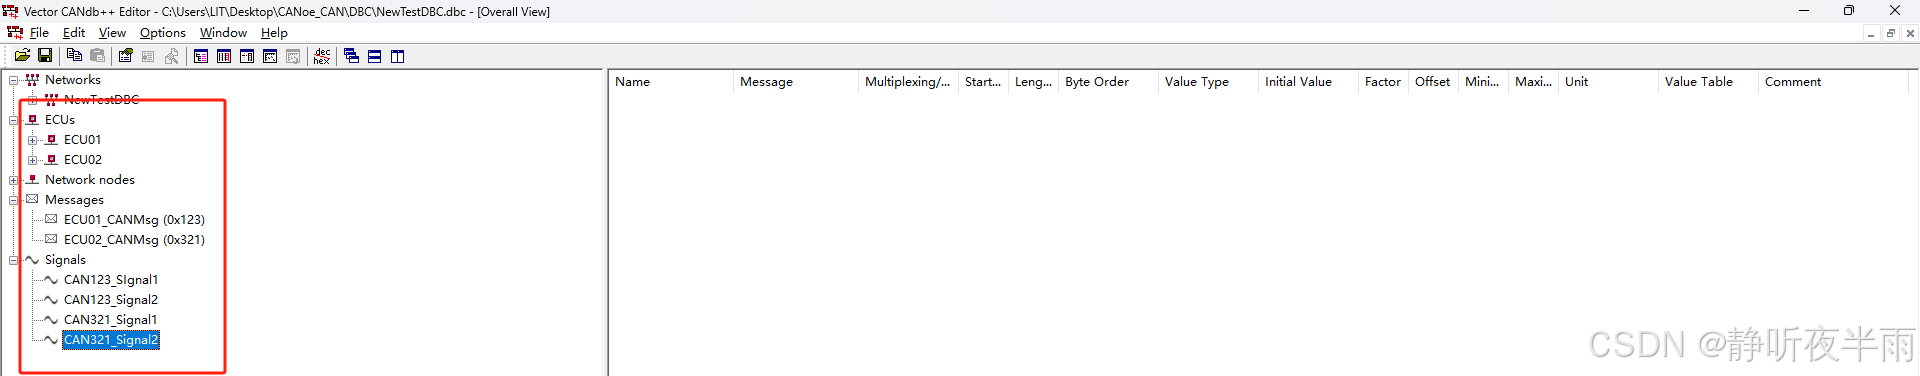
Task: Click the greyed-out stamp-shaped toolbar icon
Action: click(172, 56)
